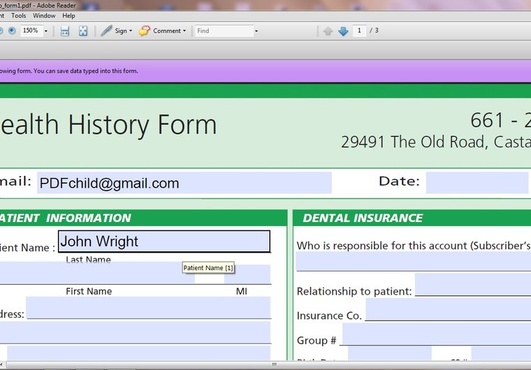Image resolution: width=531 pixels, height=370 pixels.
Task: Click the second Address line field
Action: (135, 332)
